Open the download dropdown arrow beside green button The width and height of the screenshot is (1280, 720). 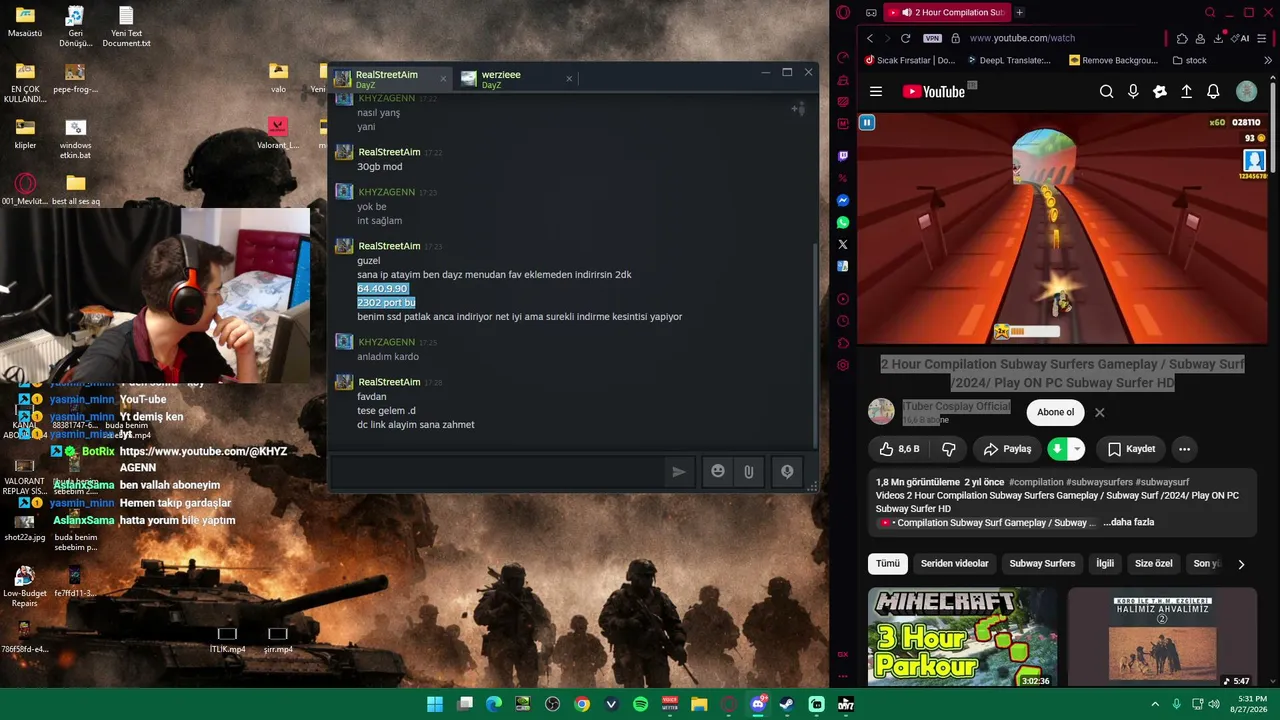coord(1077,449)
